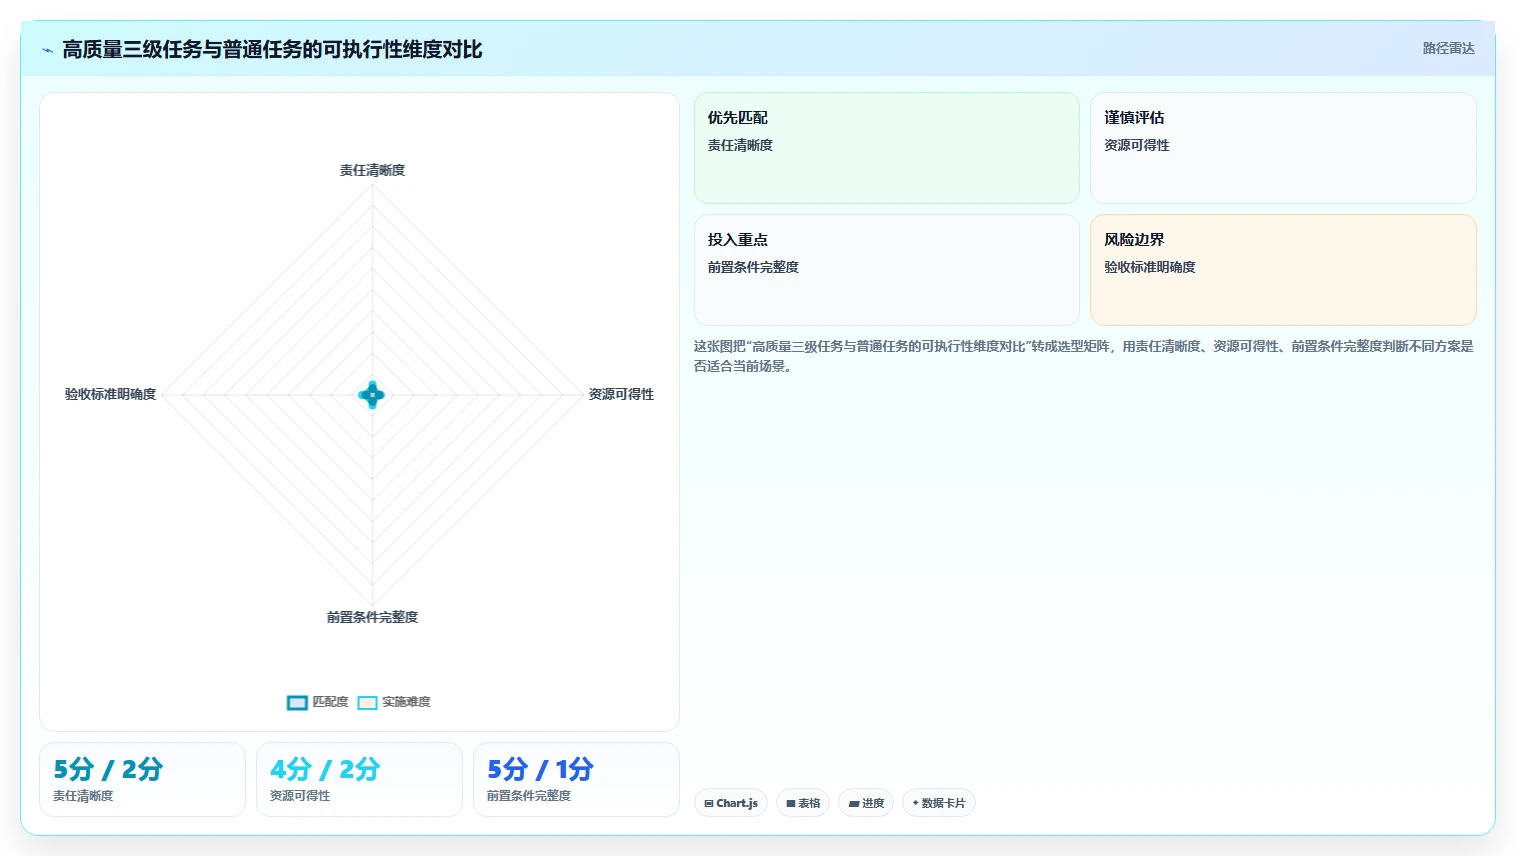
Task: Click 责任清晰度 text in 优先匹配 card
Action: [740, 145]
